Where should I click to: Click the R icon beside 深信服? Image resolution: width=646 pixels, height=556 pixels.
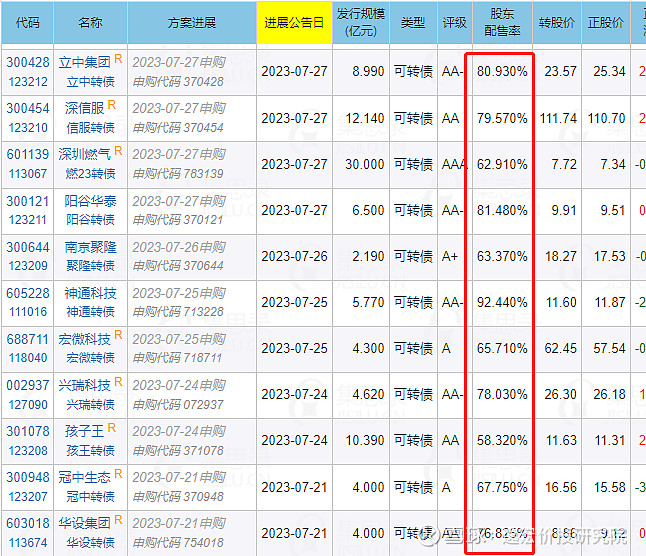[111, 105]
